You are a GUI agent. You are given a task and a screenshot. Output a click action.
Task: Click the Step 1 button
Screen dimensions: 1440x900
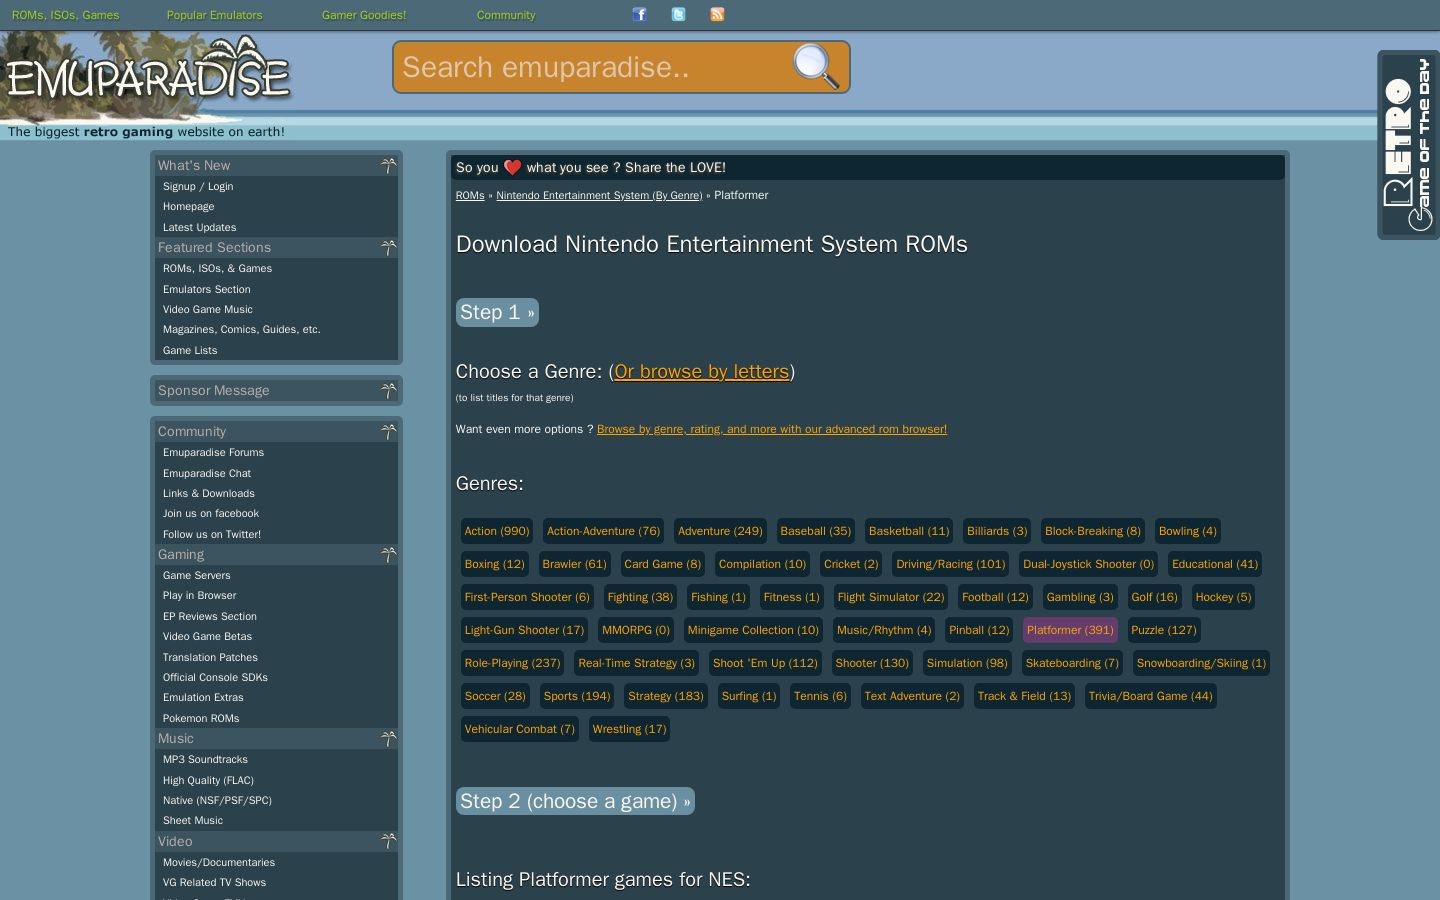tap(497, 312)
